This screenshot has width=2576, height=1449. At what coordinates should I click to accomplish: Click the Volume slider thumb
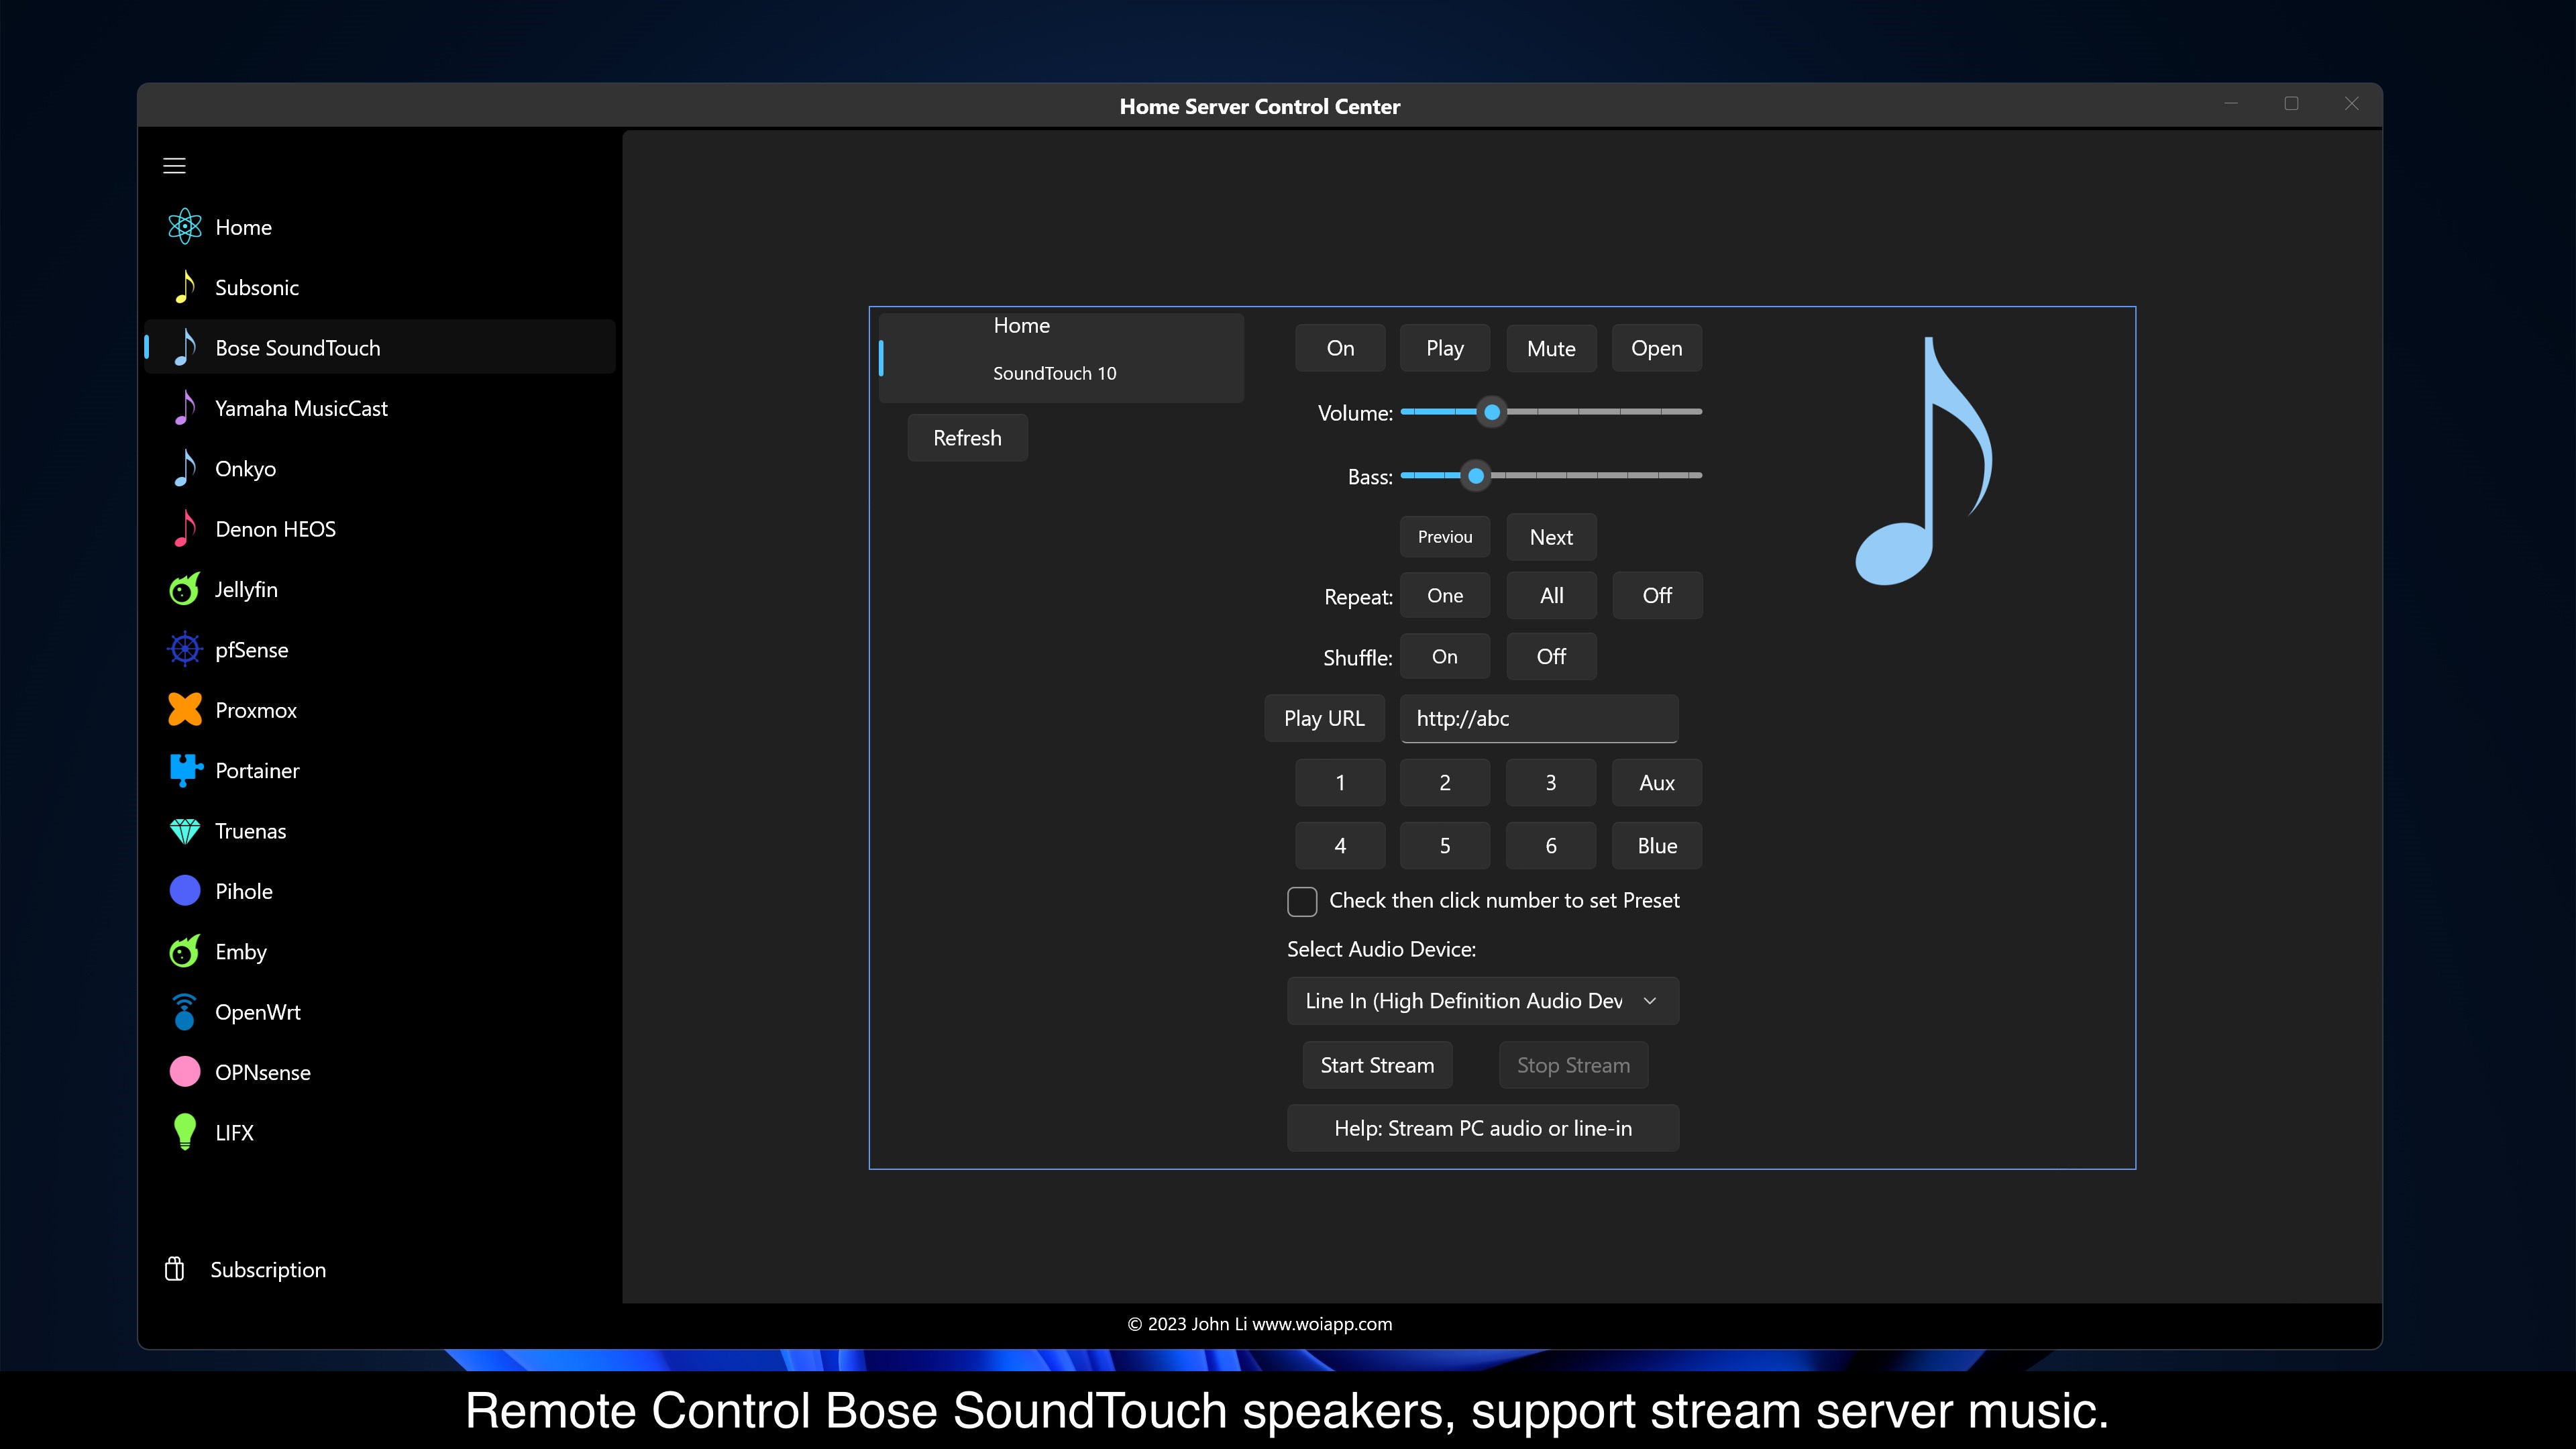[x=1491, y=412]
